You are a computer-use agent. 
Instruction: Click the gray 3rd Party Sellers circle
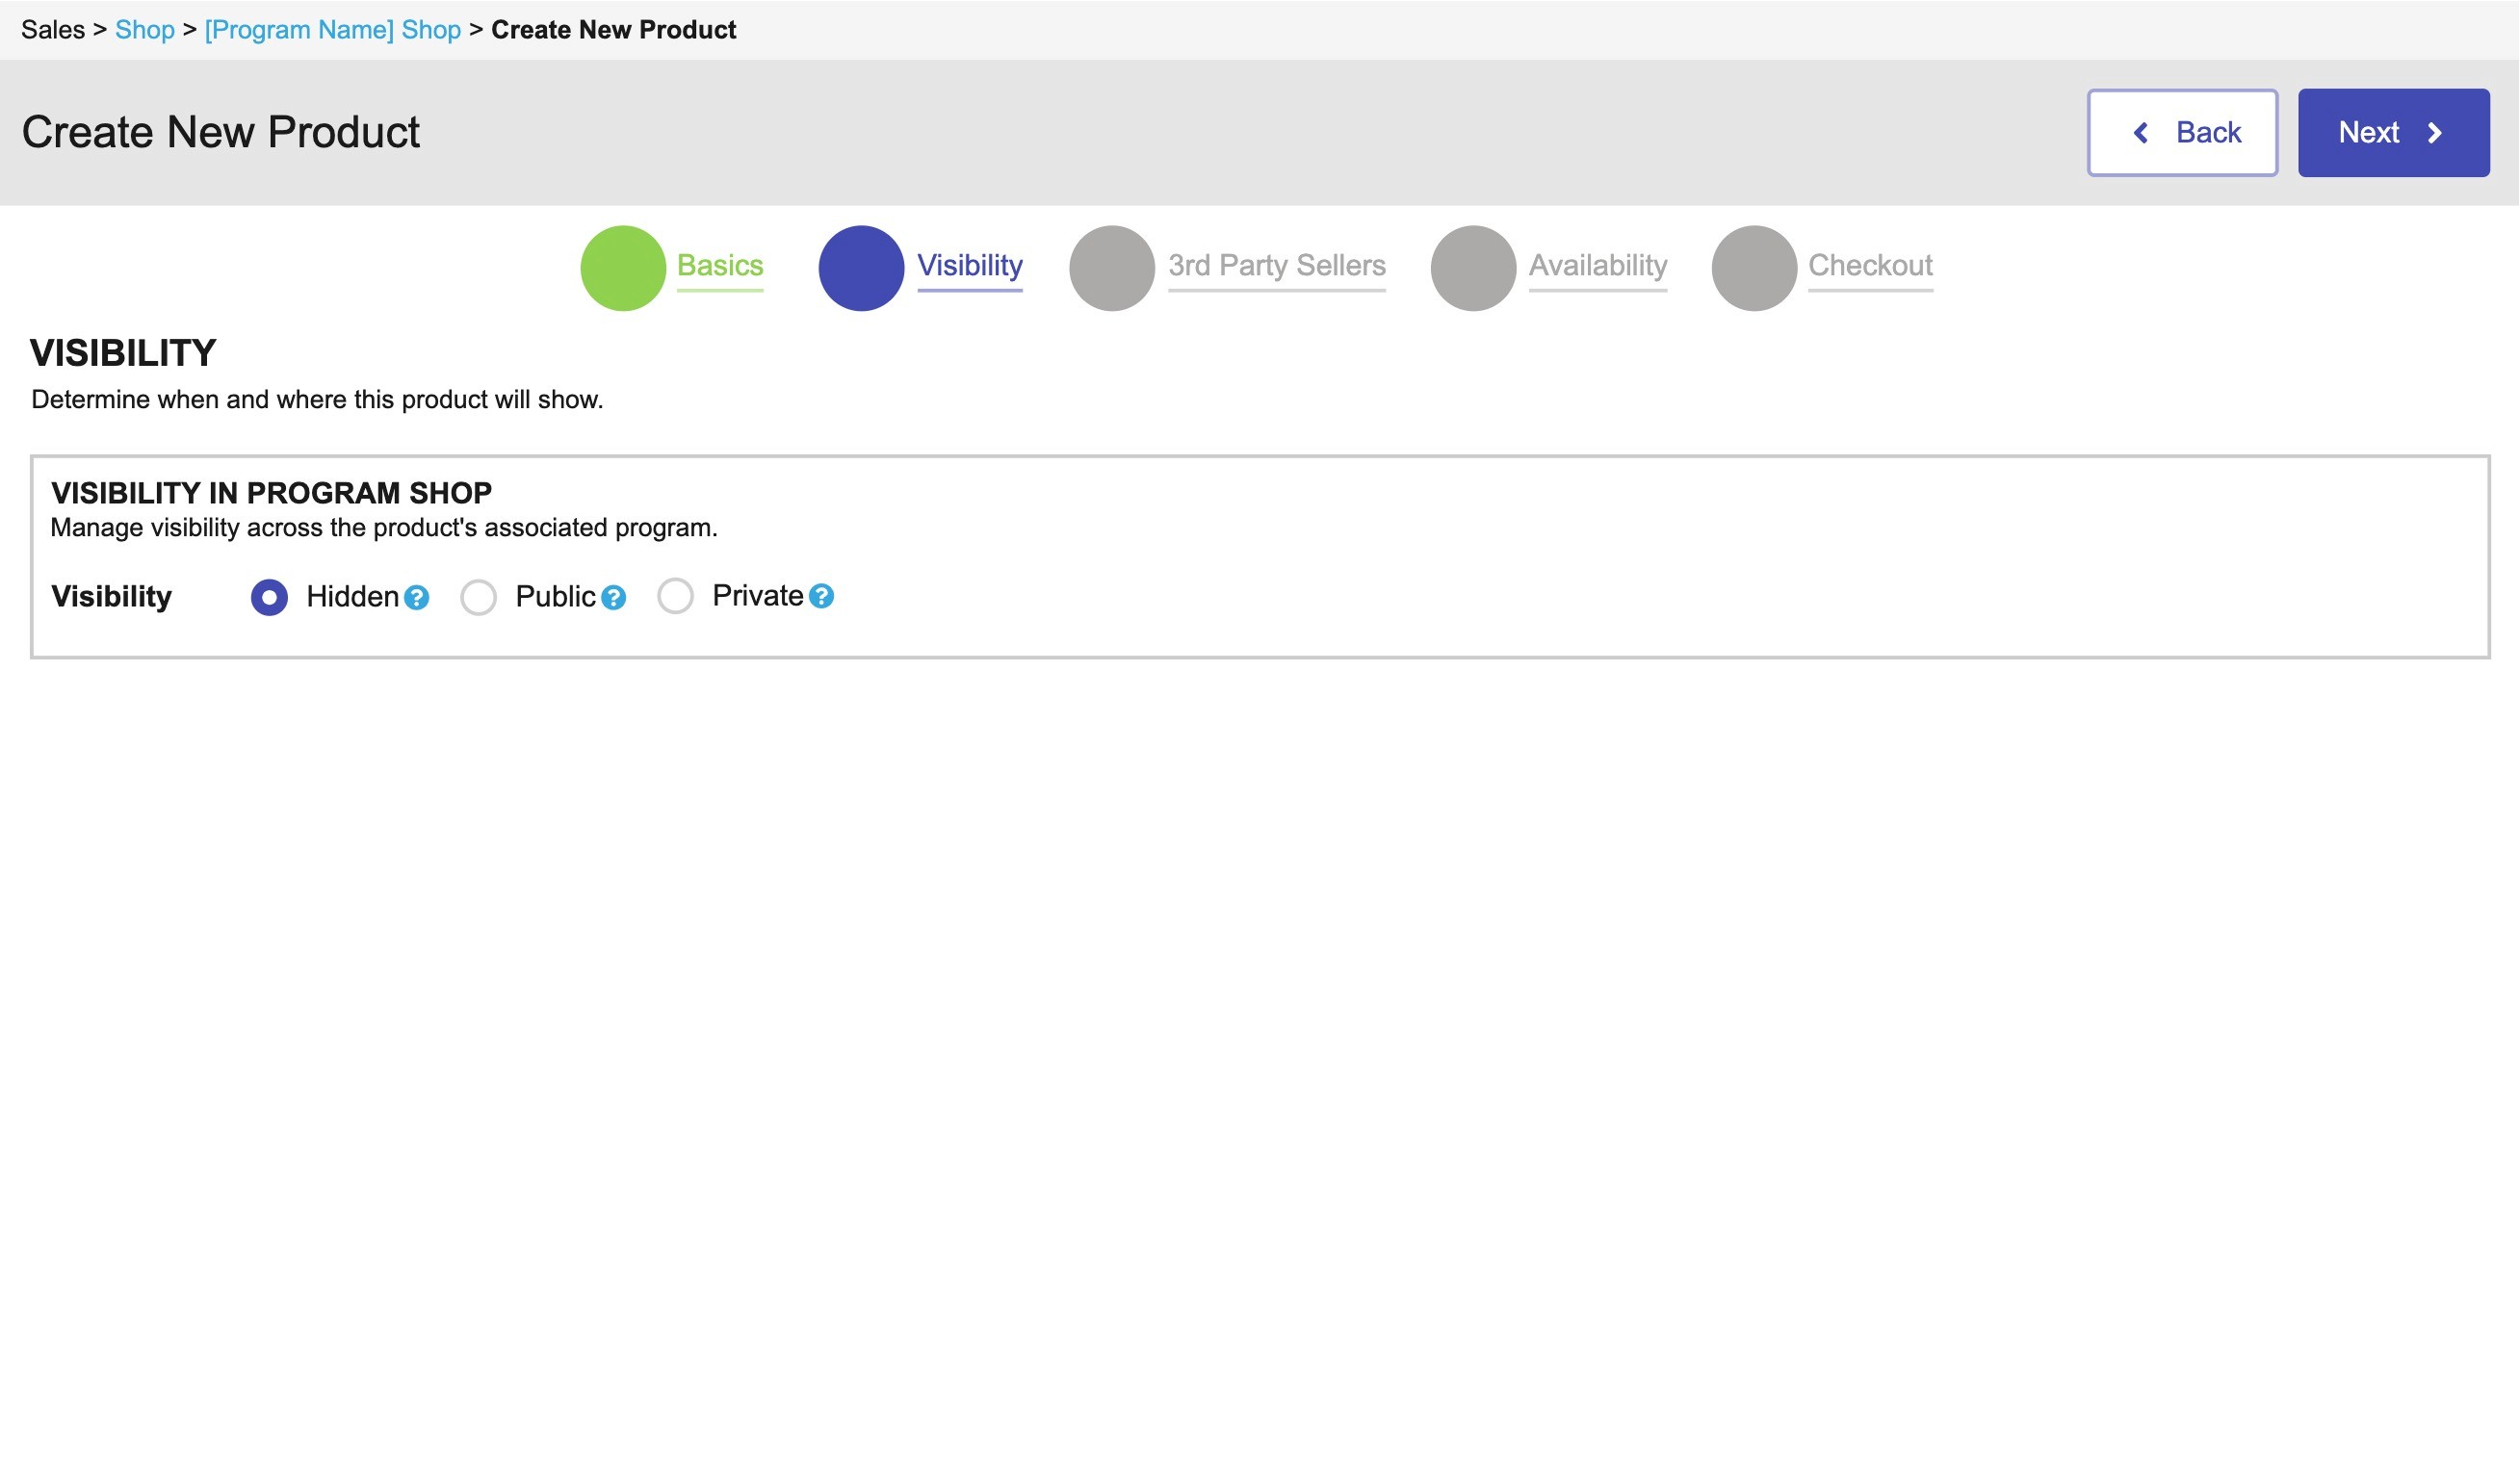coord(1112,268)
